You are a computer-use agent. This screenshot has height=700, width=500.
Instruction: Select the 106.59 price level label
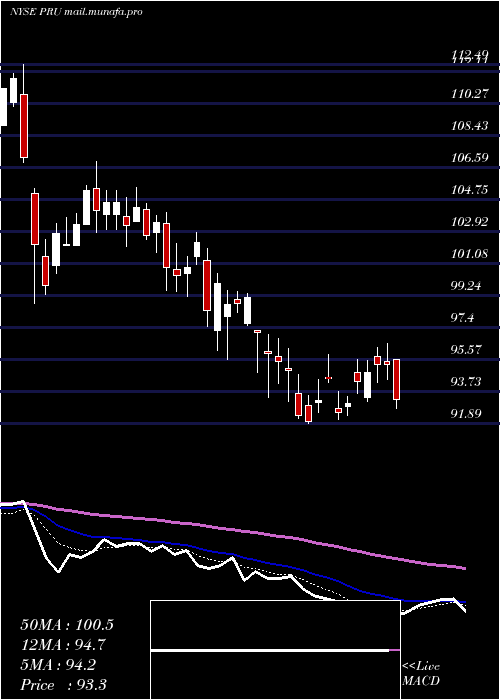[x=469, y=158]
